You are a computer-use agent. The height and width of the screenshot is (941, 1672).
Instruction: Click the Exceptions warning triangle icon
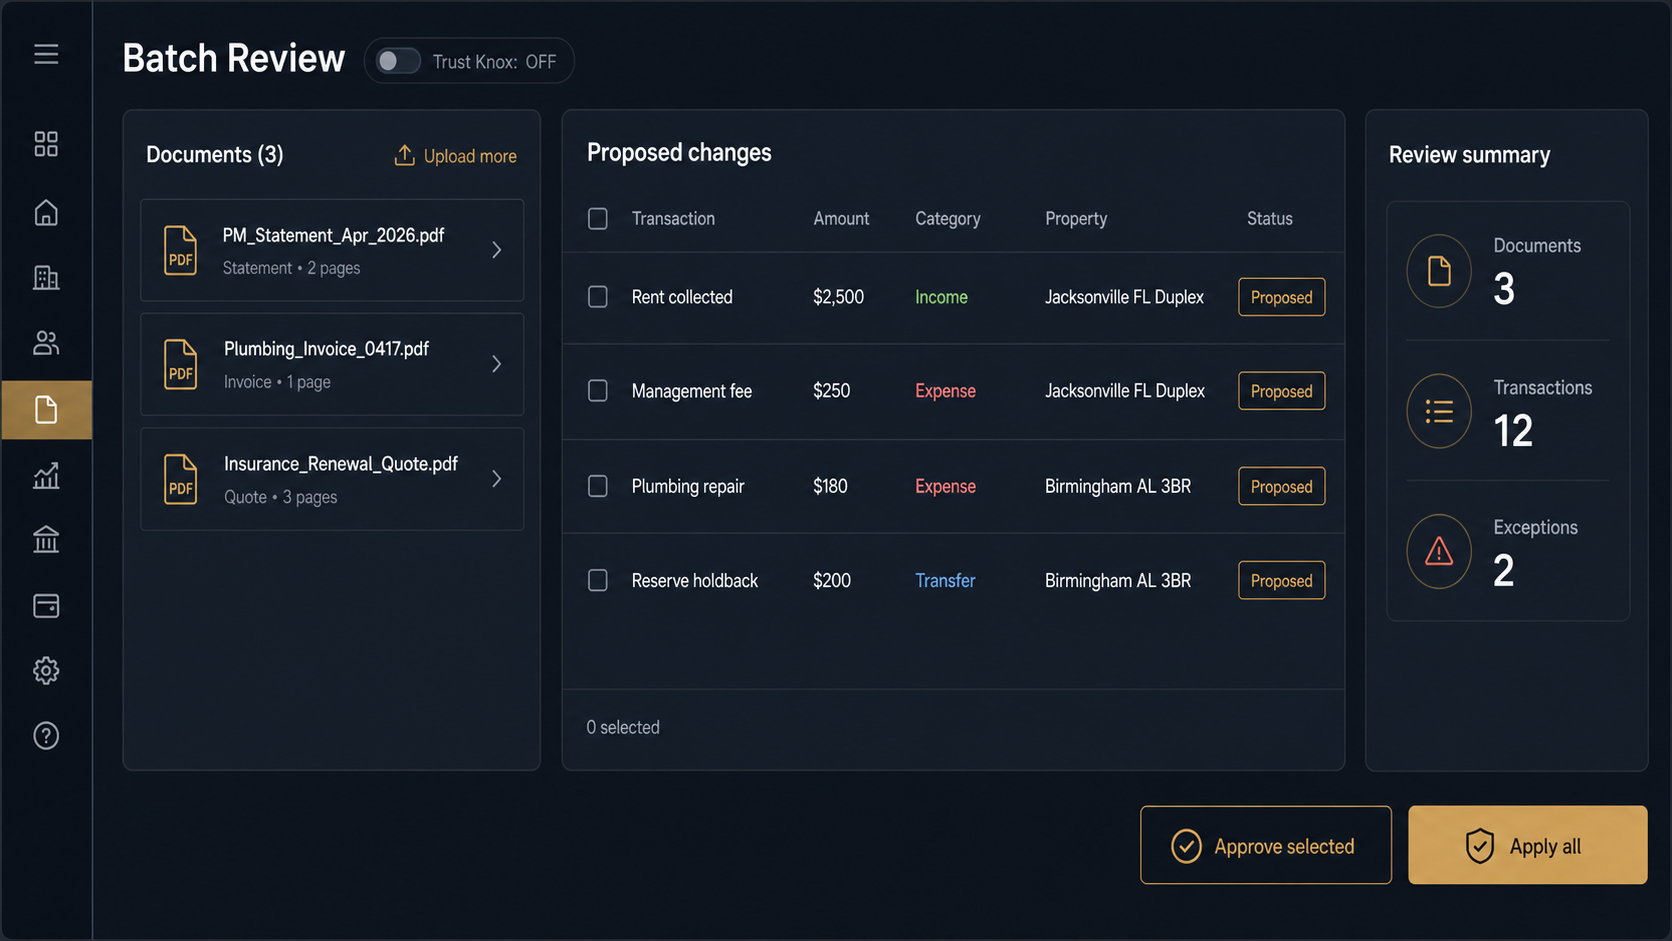1439,551
